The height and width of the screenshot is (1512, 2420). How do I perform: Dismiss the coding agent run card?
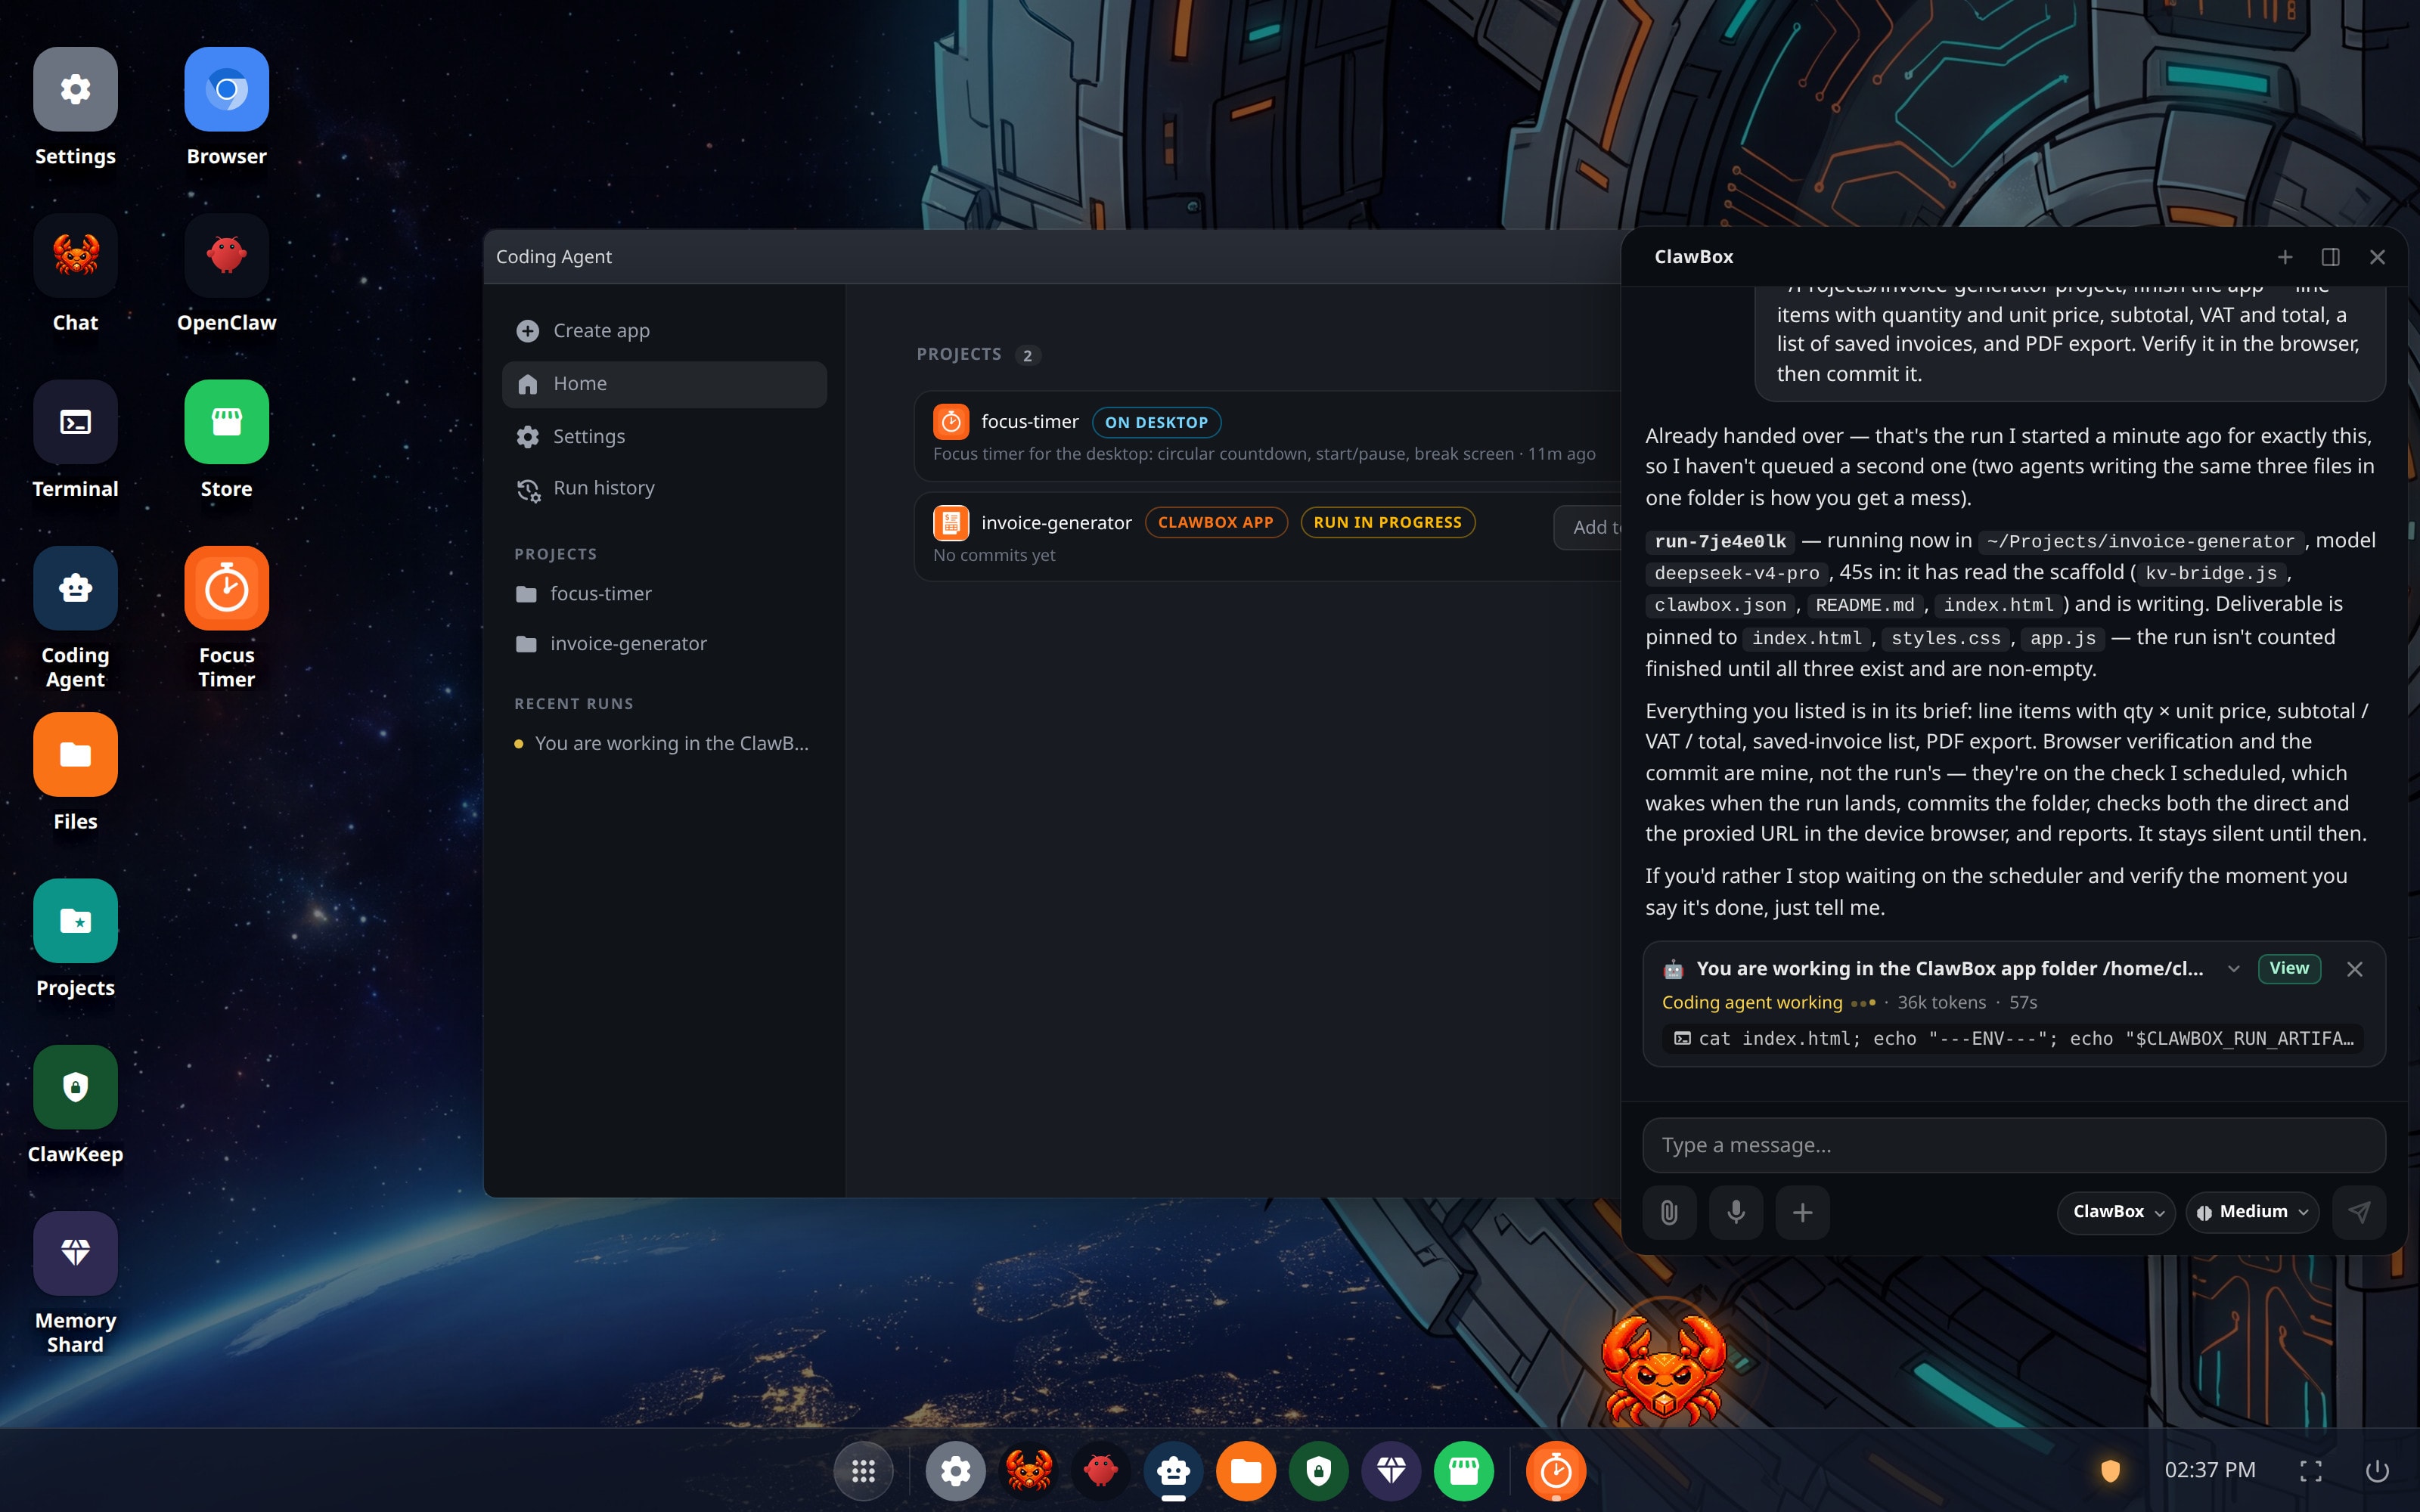(x=2355, y=969)
